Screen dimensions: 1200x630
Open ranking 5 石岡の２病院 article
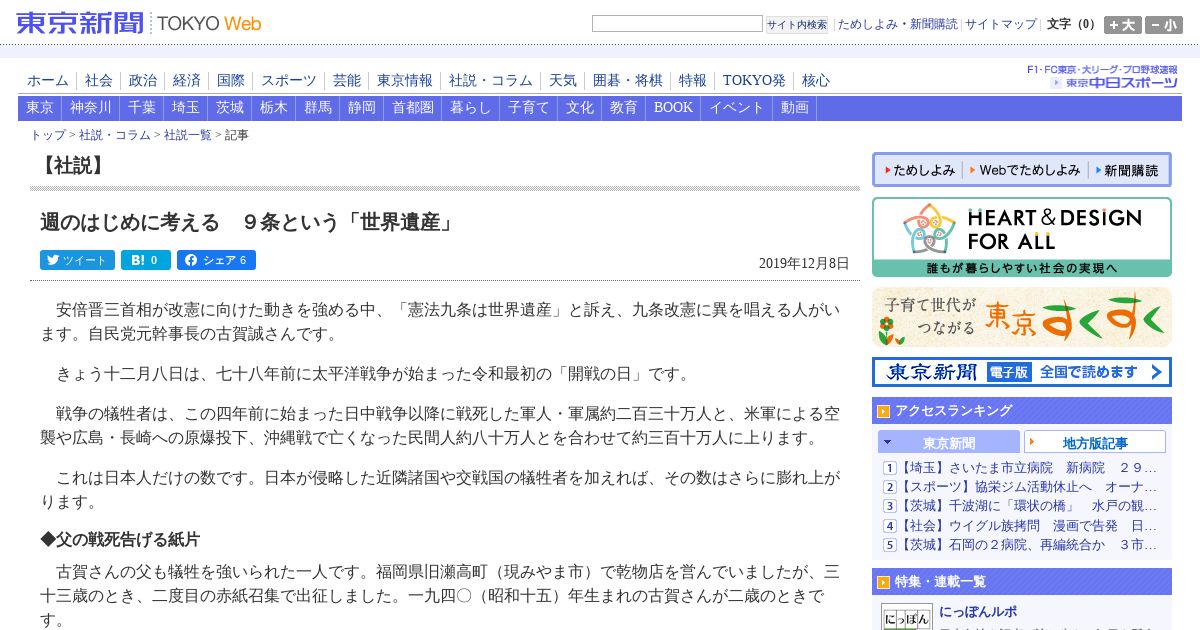pos(1029,545)
